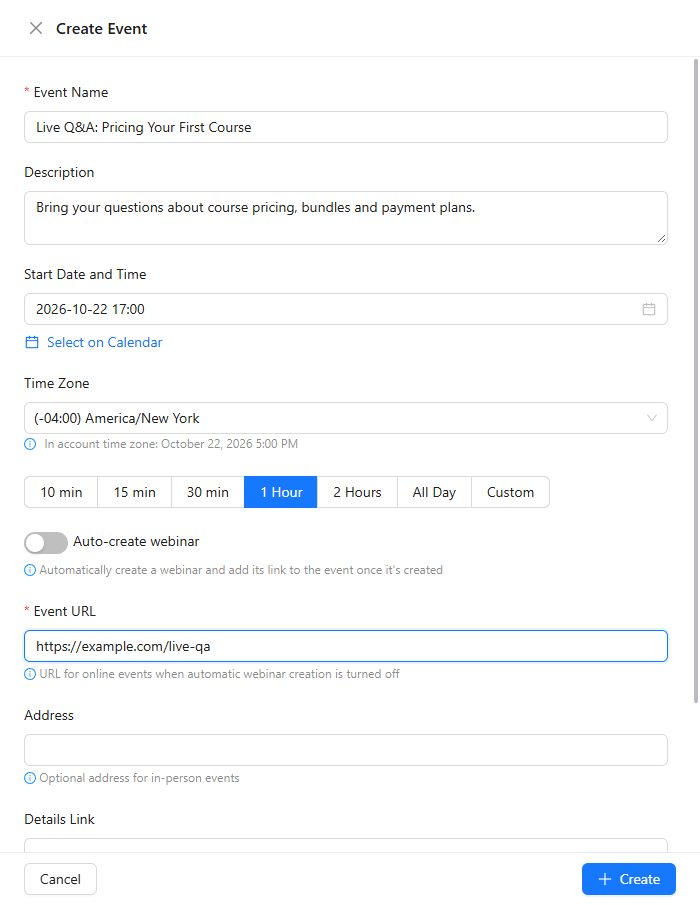Select the 15 min duration
This screenshot has width=700, height=905.
coord(134,492)
